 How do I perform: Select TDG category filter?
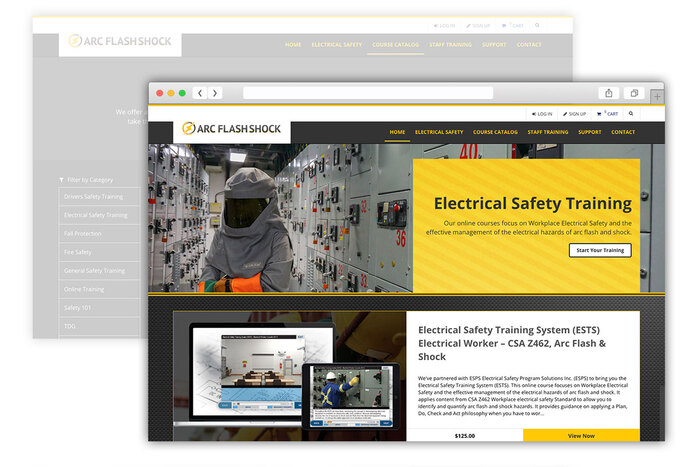pos(99,326)
